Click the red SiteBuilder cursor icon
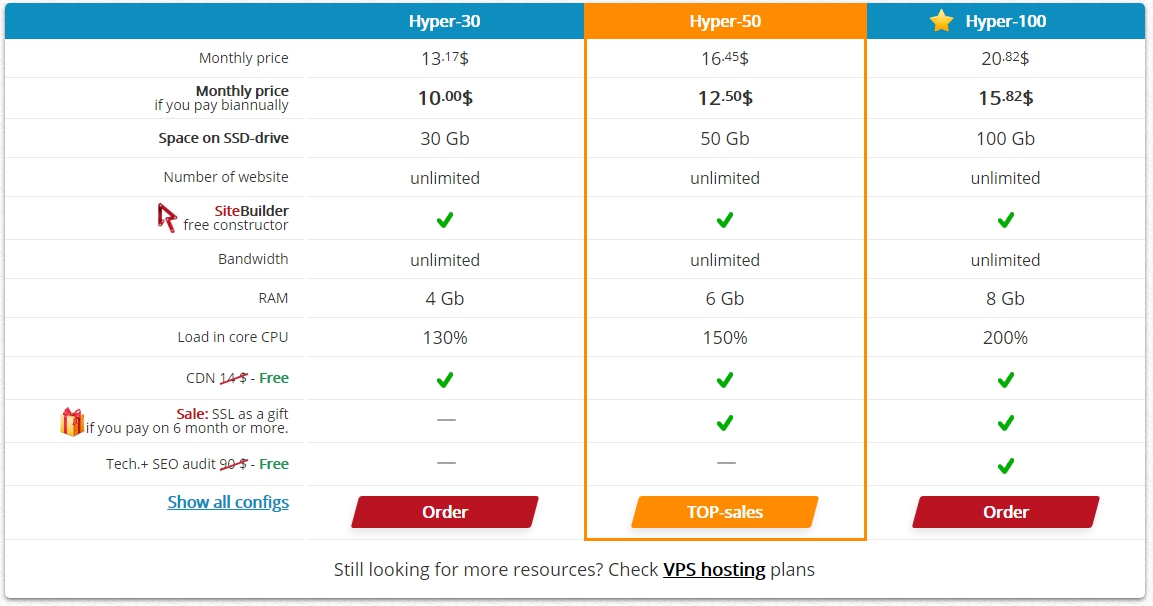The image size is (1153, 606). [167, 218]
